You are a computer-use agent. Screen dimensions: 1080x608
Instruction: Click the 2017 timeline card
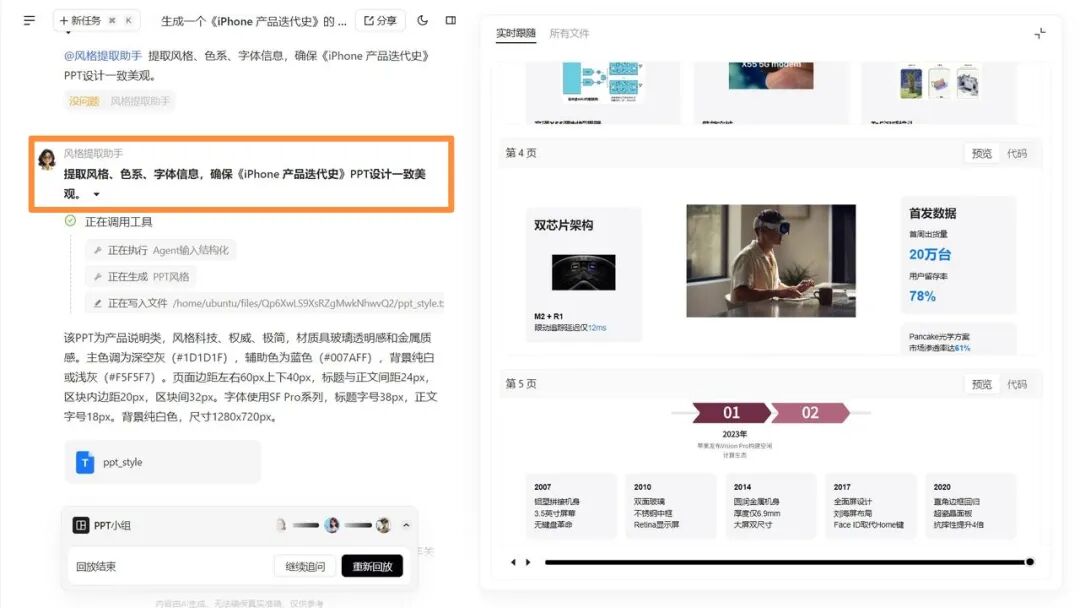point(871,505)
